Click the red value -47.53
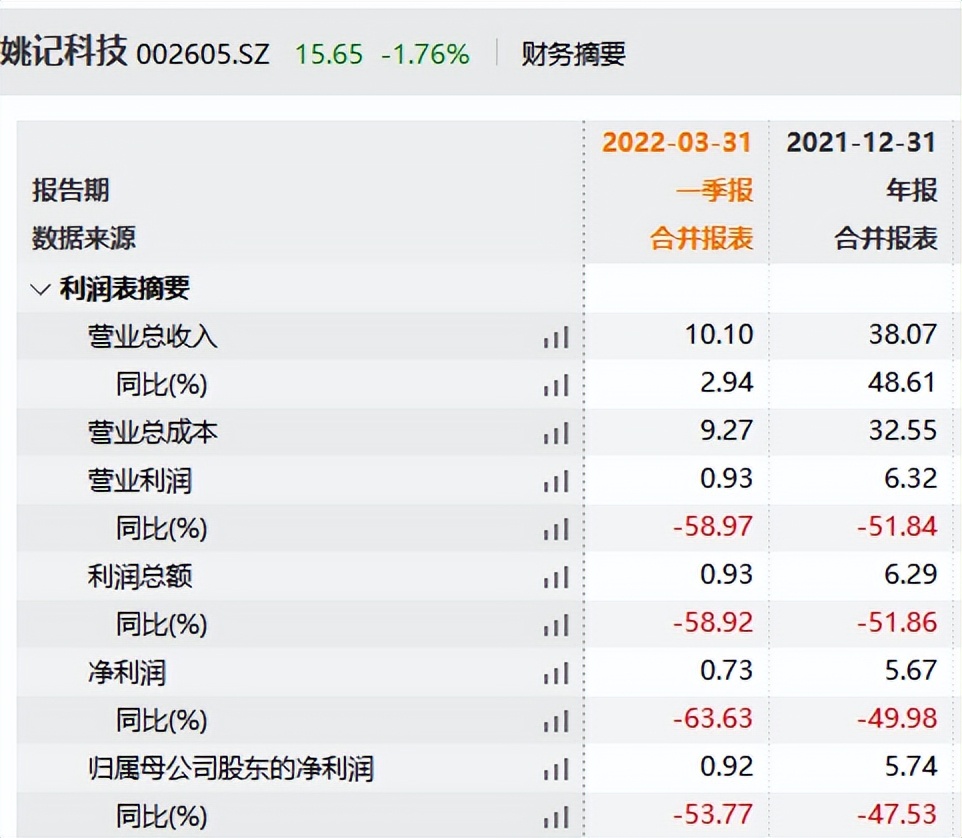The height and width of the screenshot is (838, 962). click(x=897, y=815)
